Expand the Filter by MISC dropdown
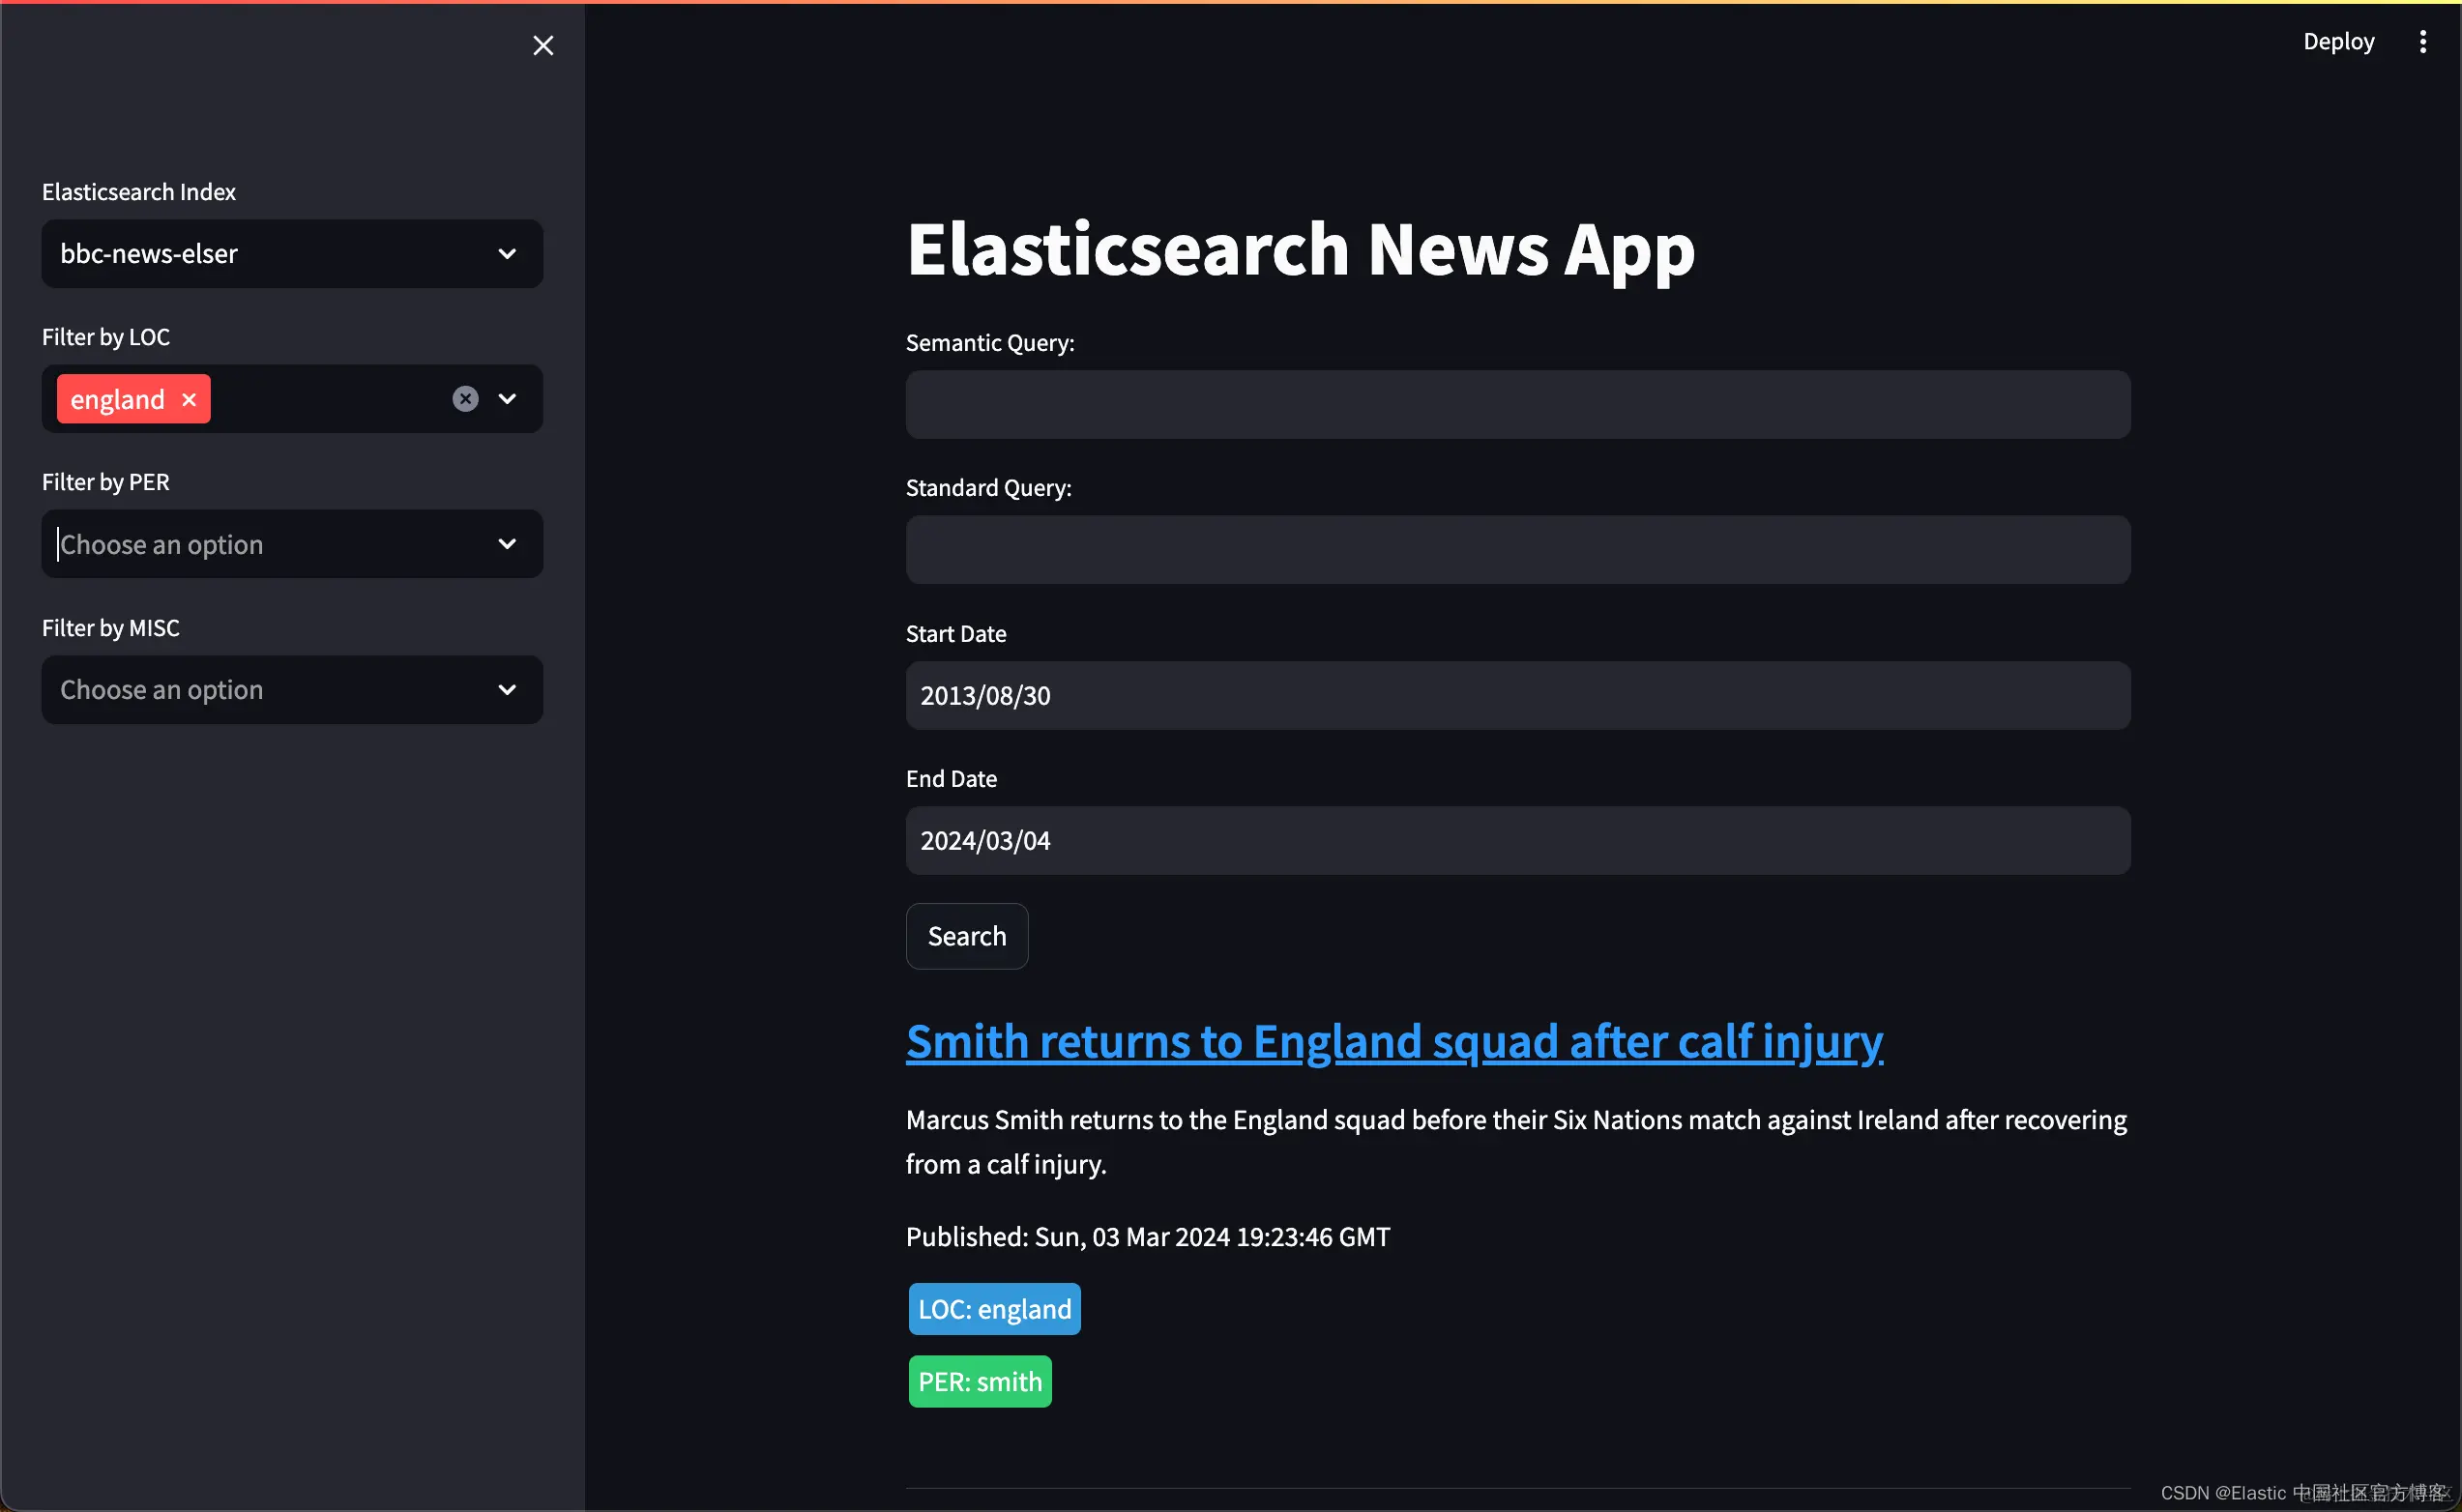Screen dimensions: 2462x1512 [x=507, y=690]
